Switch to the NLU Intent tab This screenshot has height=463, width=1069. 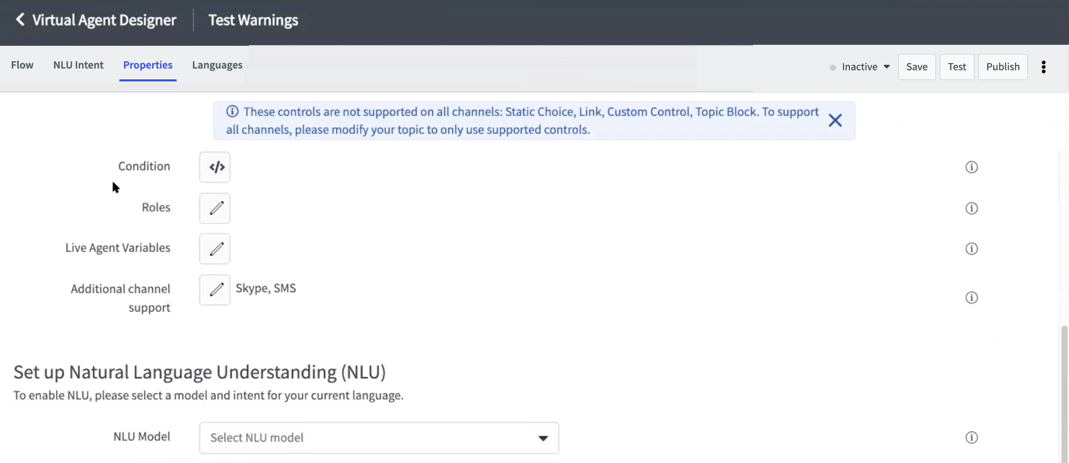click(x=78, y=65)
